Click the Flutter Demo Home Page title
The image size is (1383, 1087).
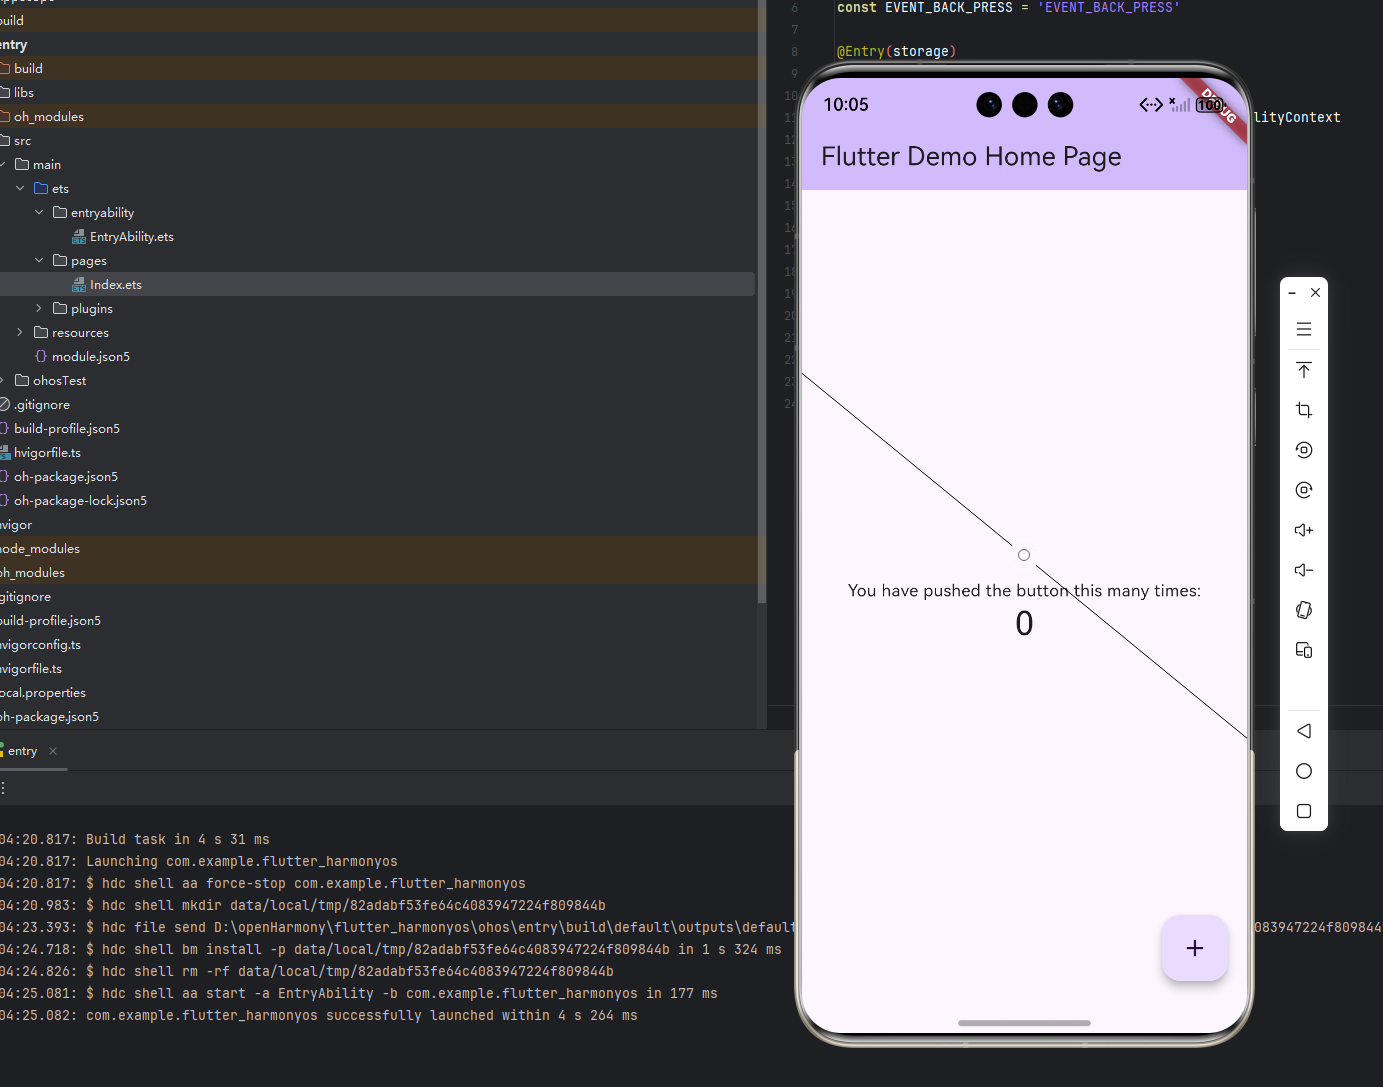pos(971,157)
